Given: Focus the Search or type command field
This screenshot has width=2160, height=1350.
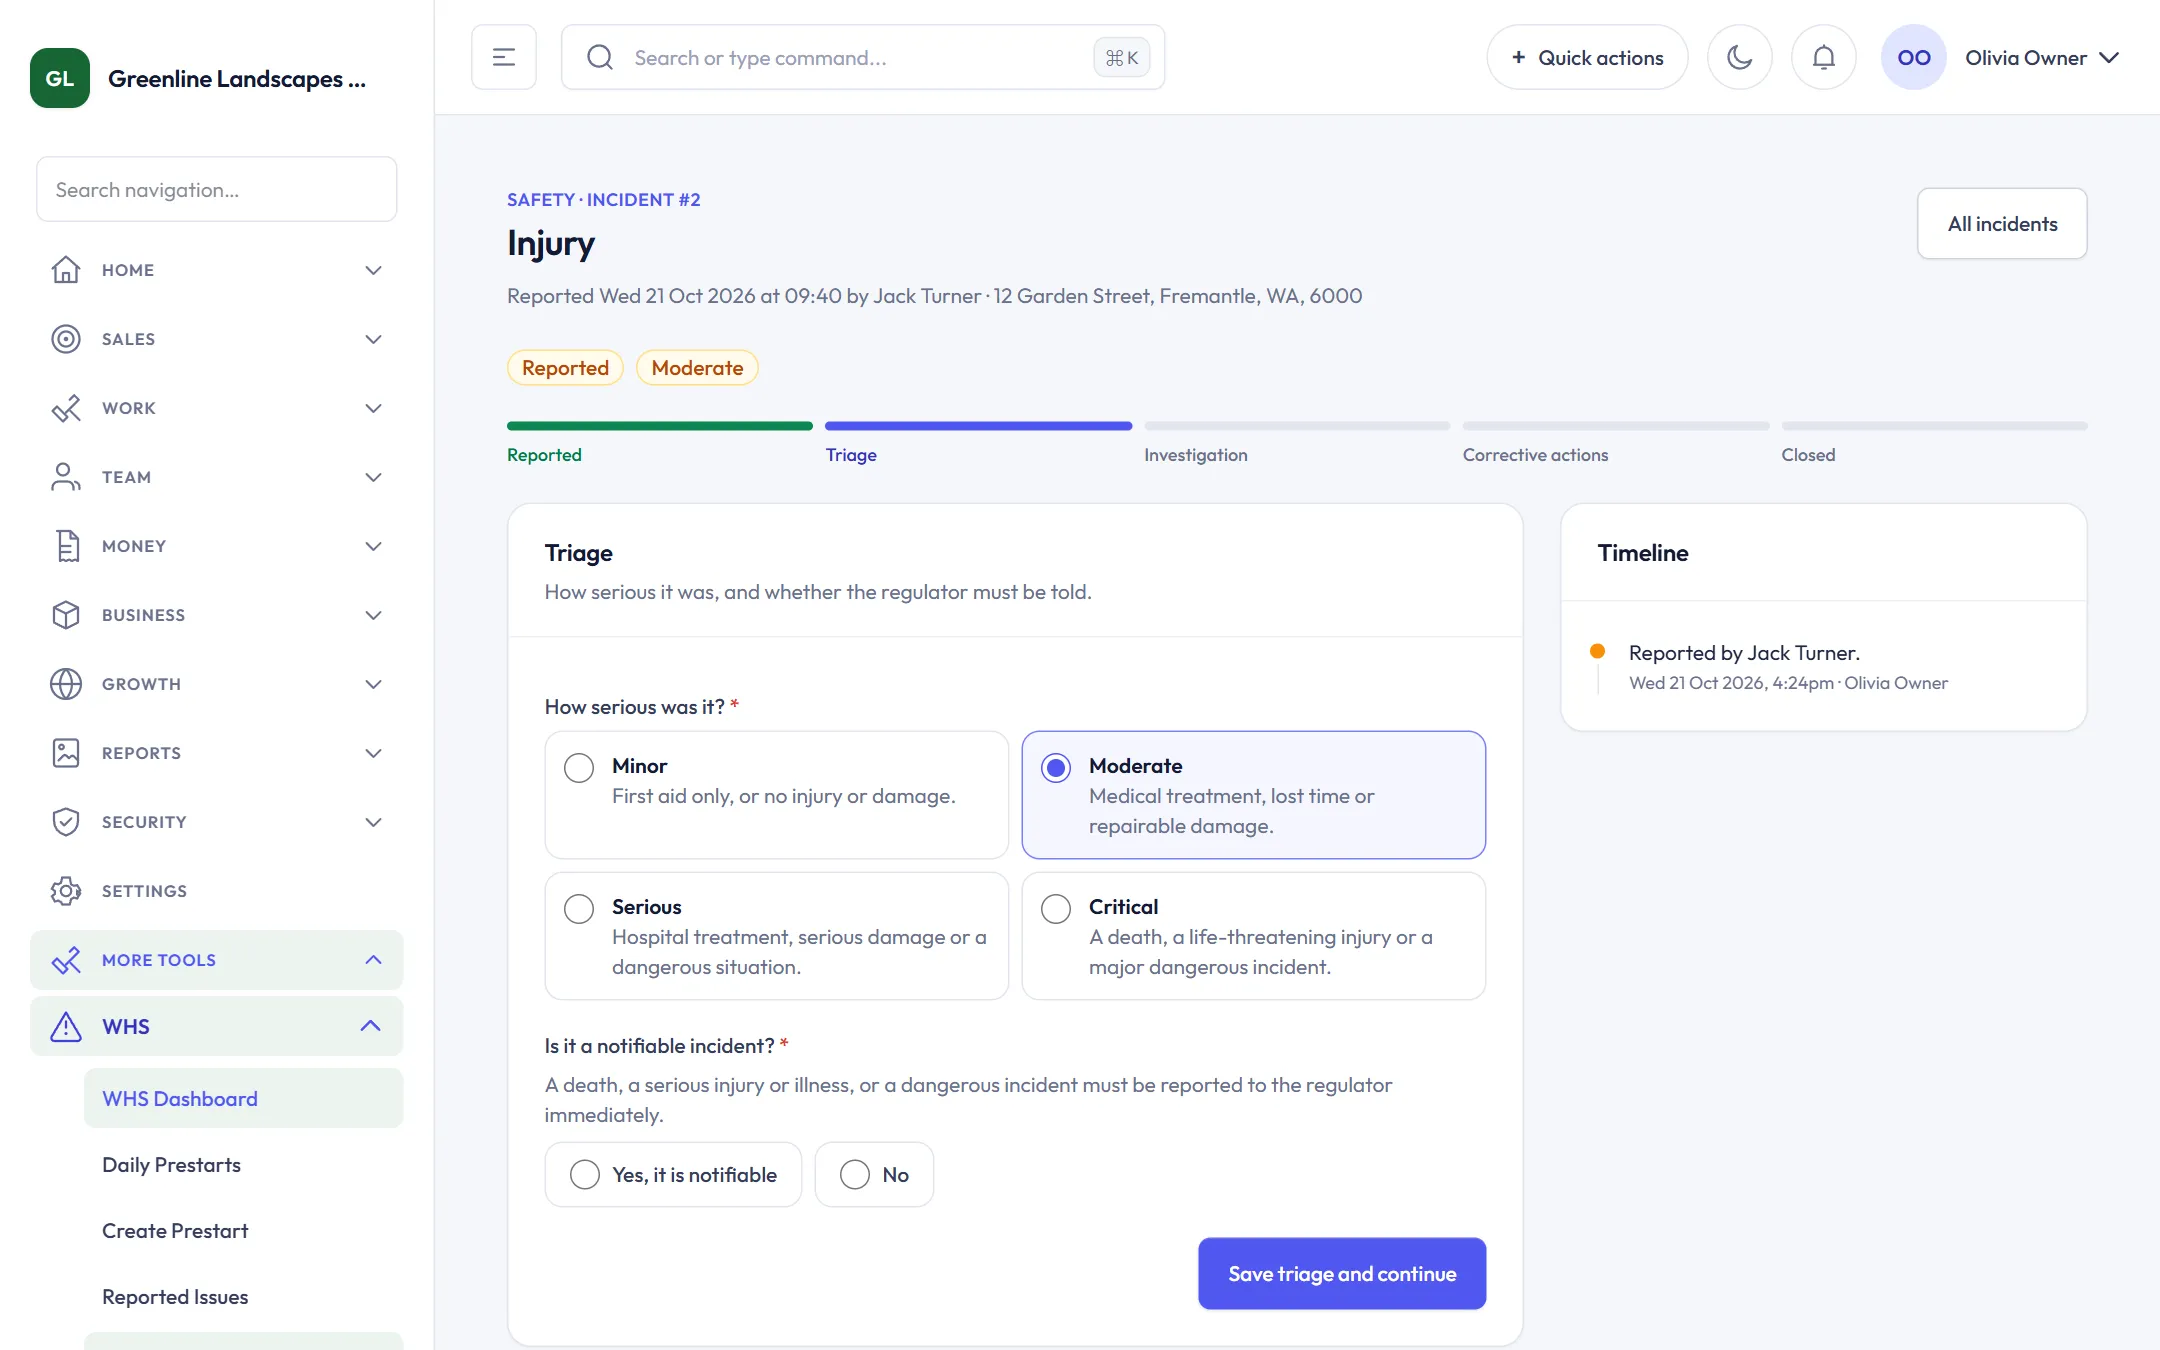Looking at the screenshot, I should [x=863, y=57].
